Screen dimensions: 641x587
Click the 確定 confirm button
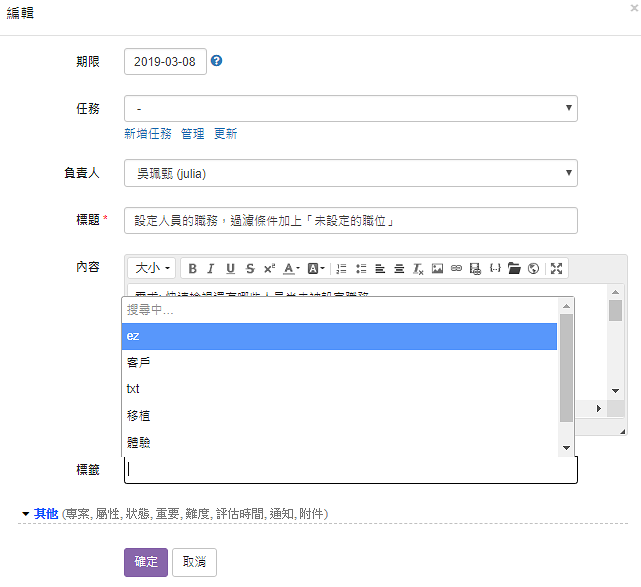coord(146,562)
